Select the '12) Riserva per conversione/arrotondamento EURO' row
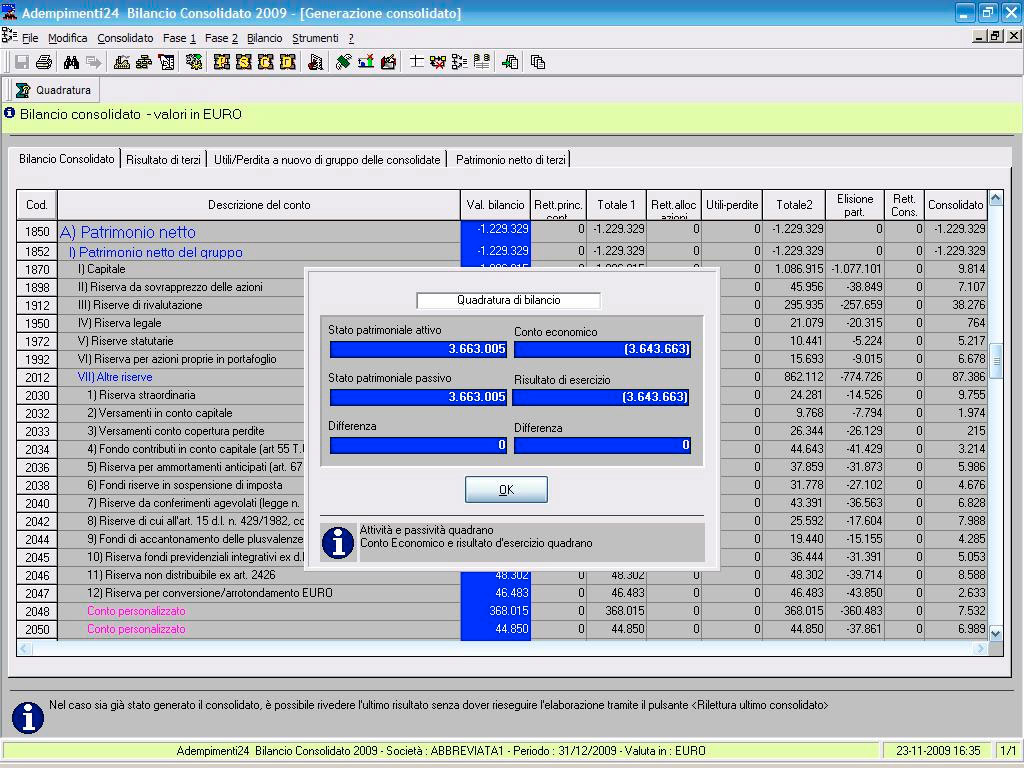Image resolution: width=1024 pixels, height=768 pixels. 502,593
